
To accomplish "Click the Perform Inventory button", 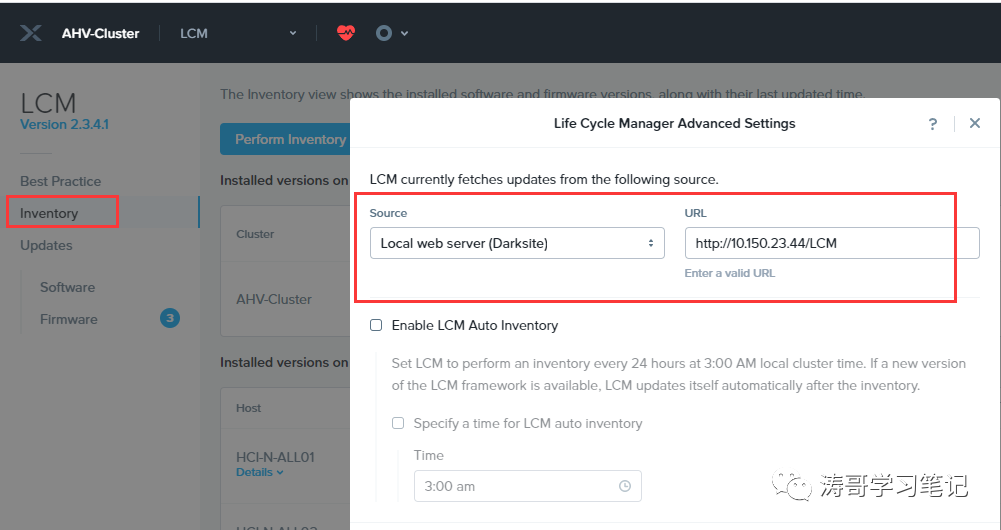I will tap(285, 139).
